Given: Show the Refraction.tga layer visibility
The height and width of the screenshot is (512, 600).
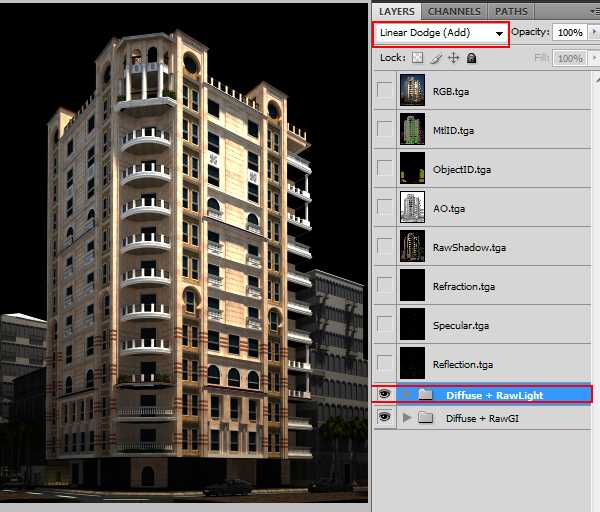Looking at the screenshot, I should (x=385, y=285).
